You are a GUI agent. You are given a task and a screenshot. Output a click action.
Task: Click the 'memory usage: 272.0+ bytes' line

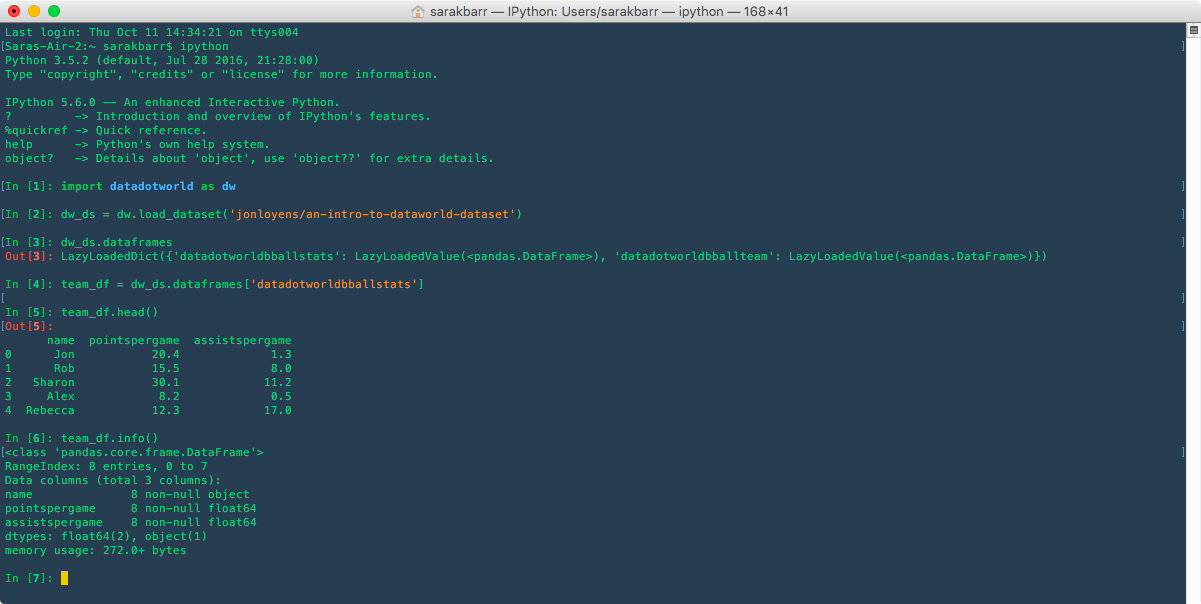pos(95,550)
